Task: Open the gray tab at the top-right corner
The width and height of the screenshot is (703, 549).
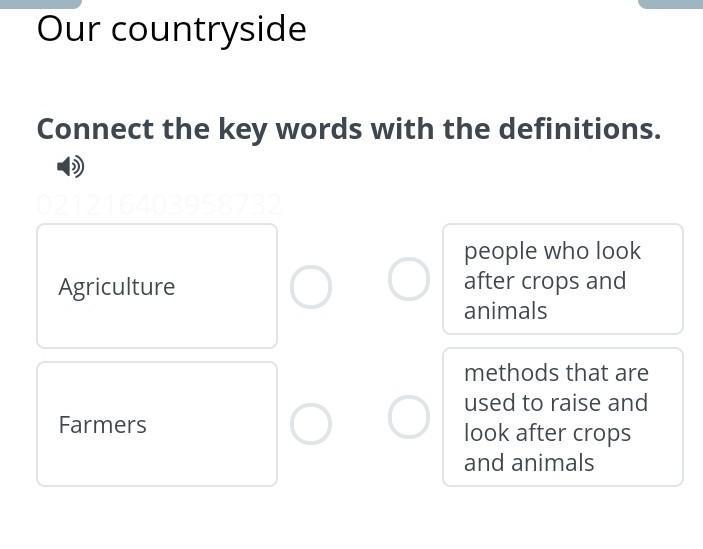Action: point(671,4)
